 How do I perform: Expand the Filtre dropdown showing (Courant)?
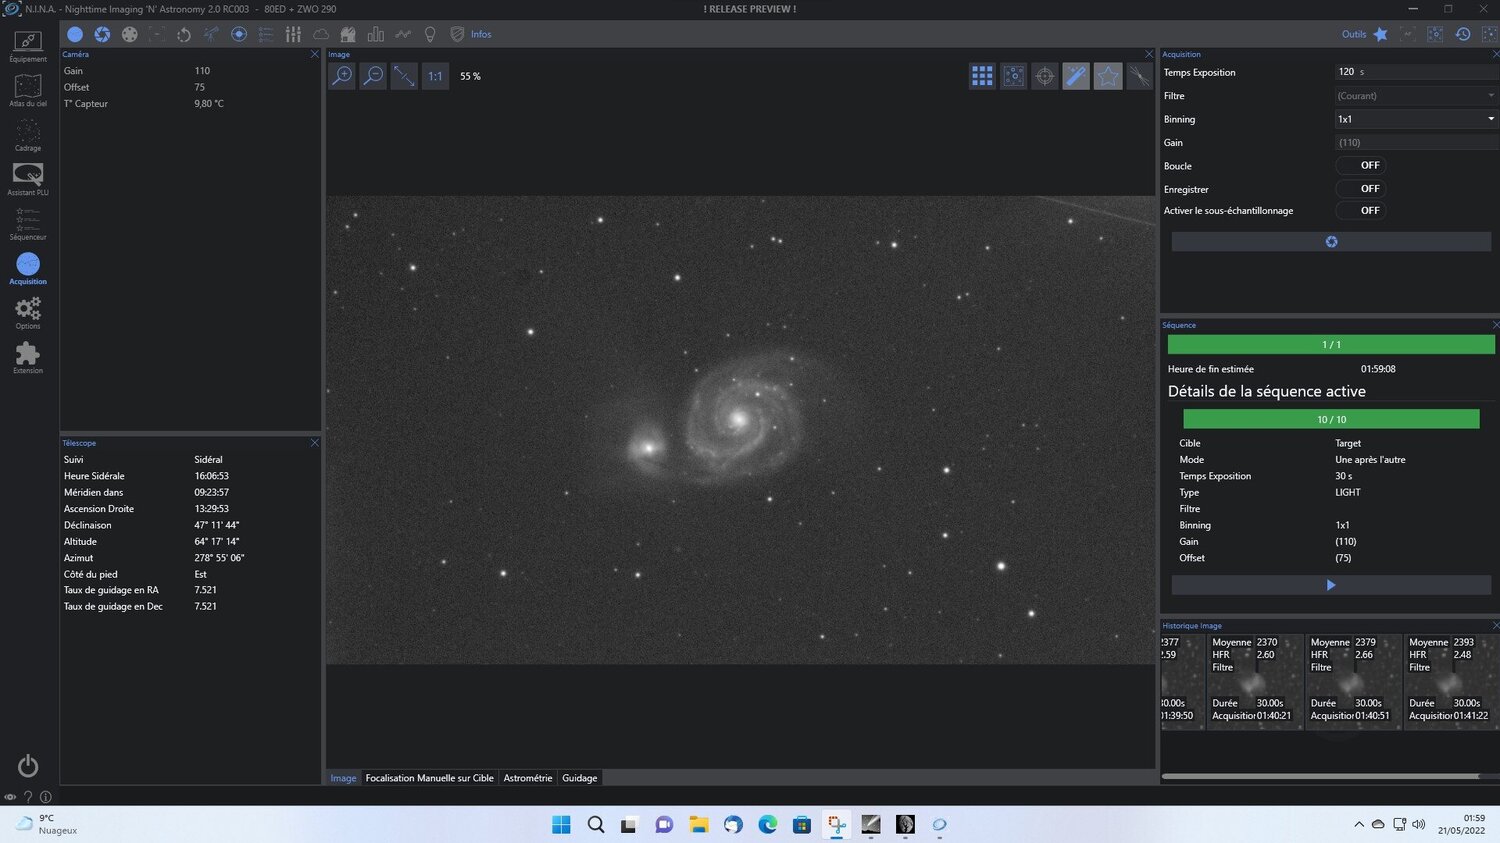point(1414,95)
